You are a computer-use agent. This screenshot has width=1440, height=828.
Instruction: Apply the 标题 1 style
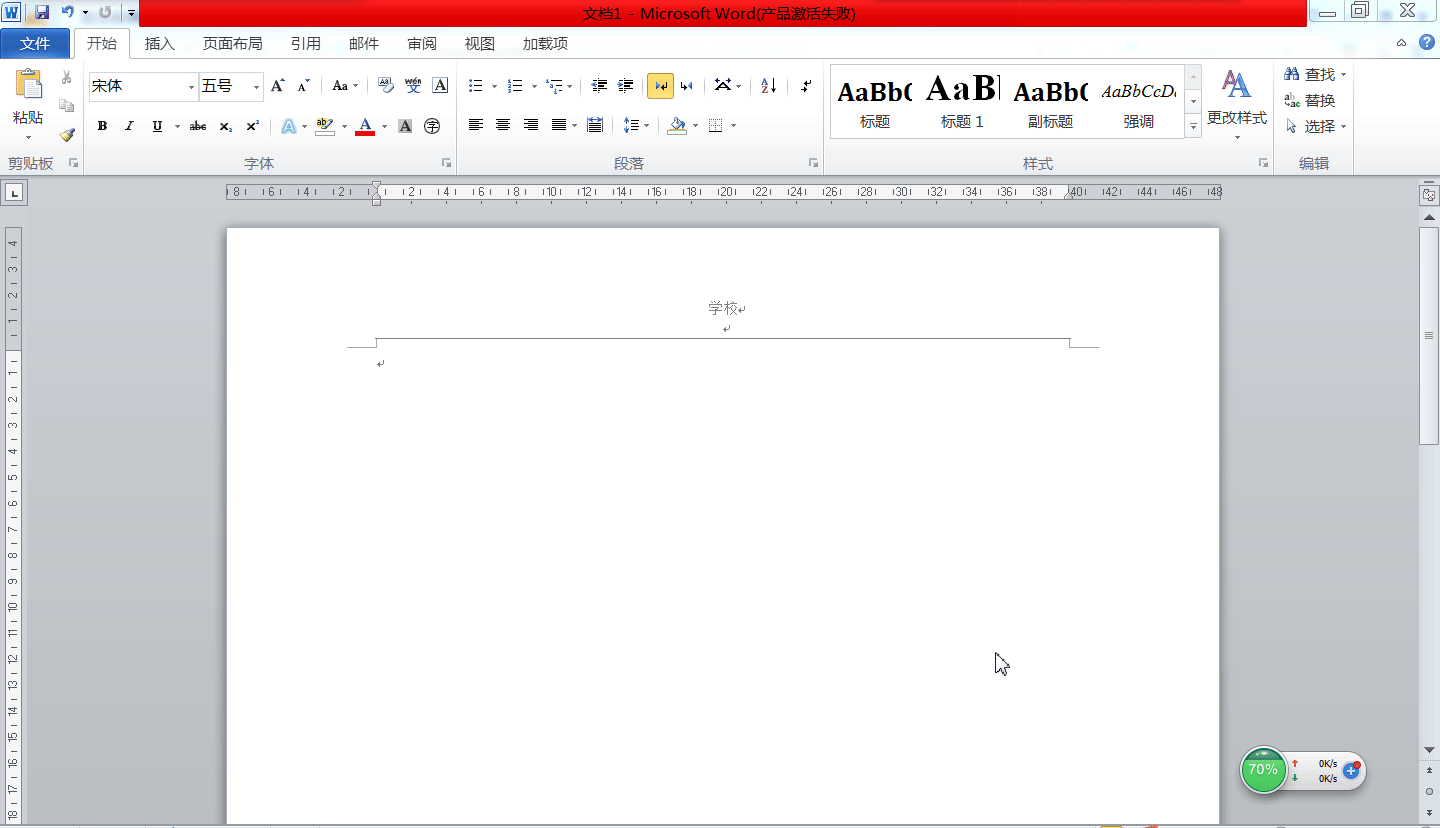click(x=962, y=102)
